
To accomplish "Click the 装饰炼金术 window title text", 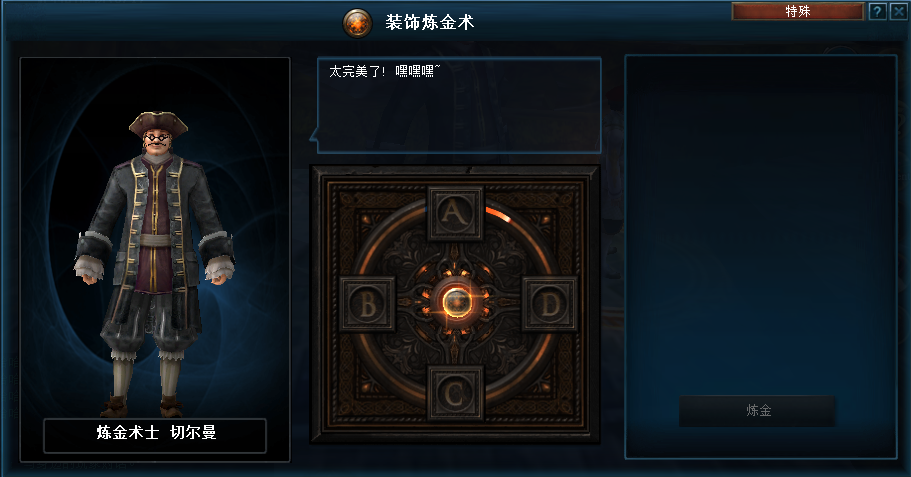I will point(430,23).
